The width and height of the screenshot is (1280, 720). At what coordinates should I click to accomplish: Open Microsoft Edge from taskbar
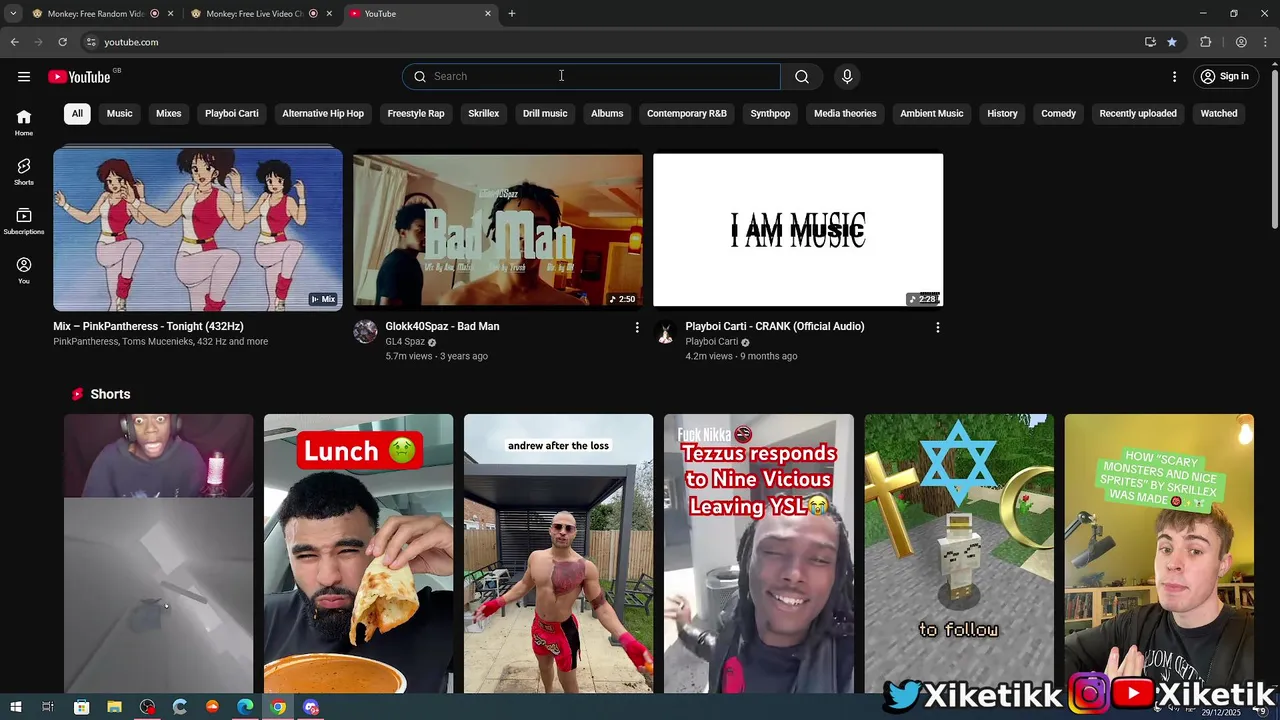click(x=245, y=708)
